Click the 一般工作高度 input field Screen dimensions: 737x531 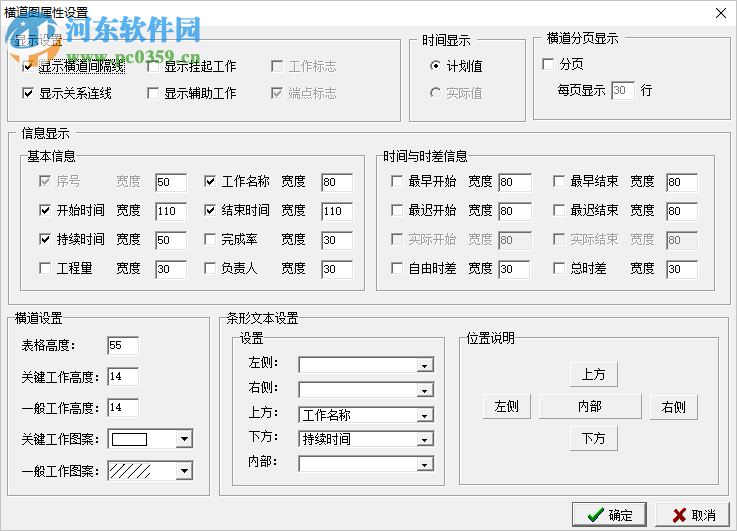point(123,408)
